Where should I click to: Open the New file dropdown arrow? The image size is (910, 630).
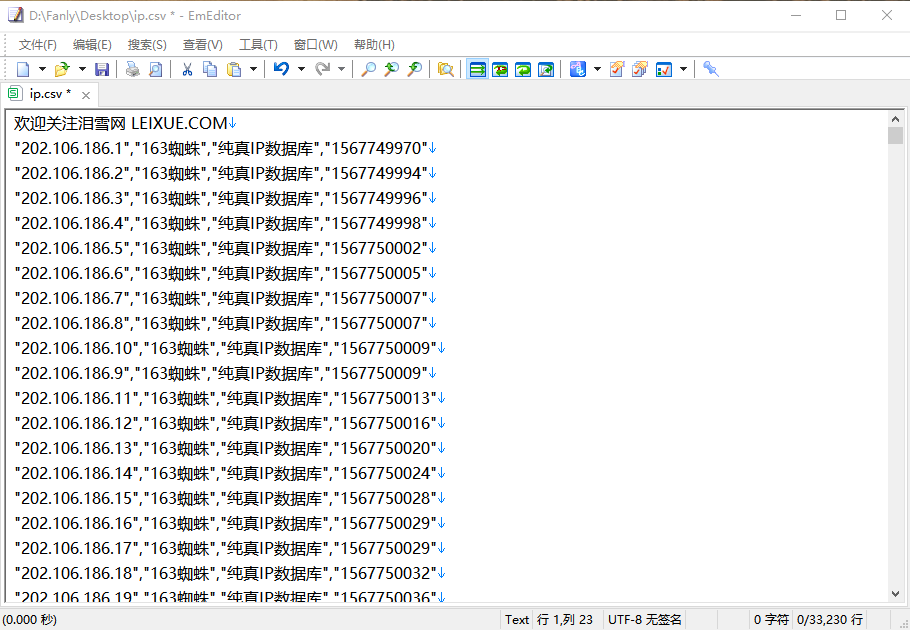pyautogui.click(x=42, y=69)
